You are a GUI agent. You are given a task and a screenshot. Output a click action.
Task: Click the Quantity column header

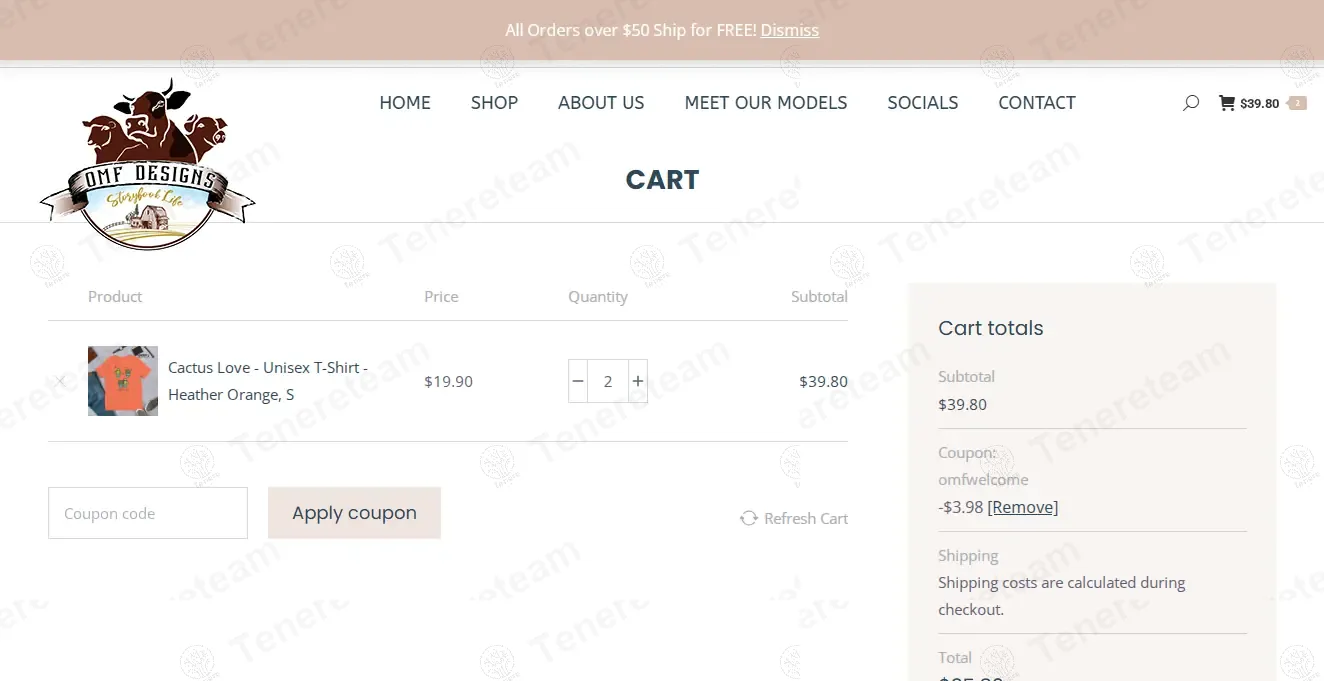(598, 296)
